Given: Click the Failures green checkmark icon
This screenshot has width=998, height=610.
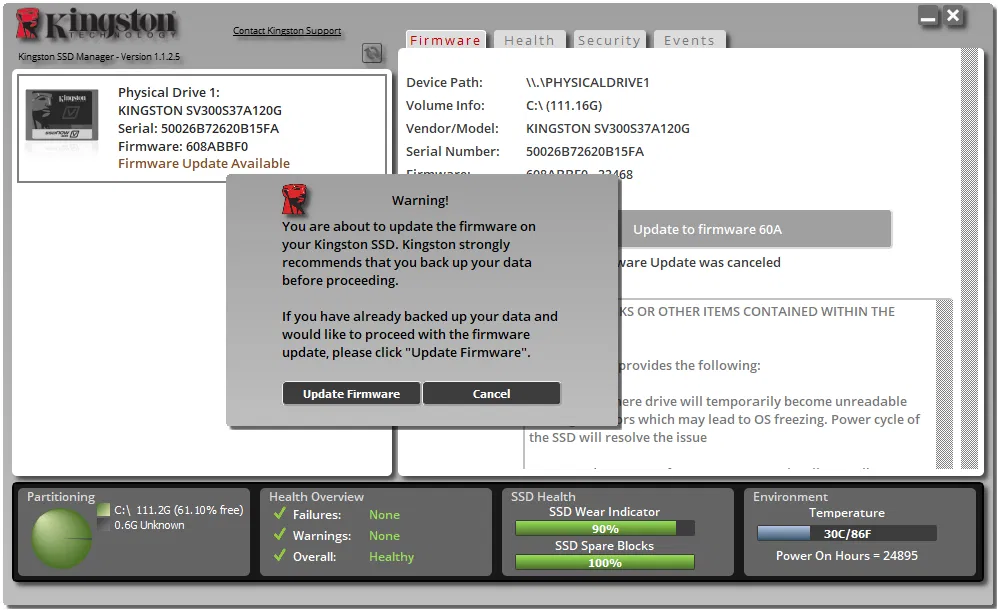Looking at the screenshot, I should click(x=279, y=513).
